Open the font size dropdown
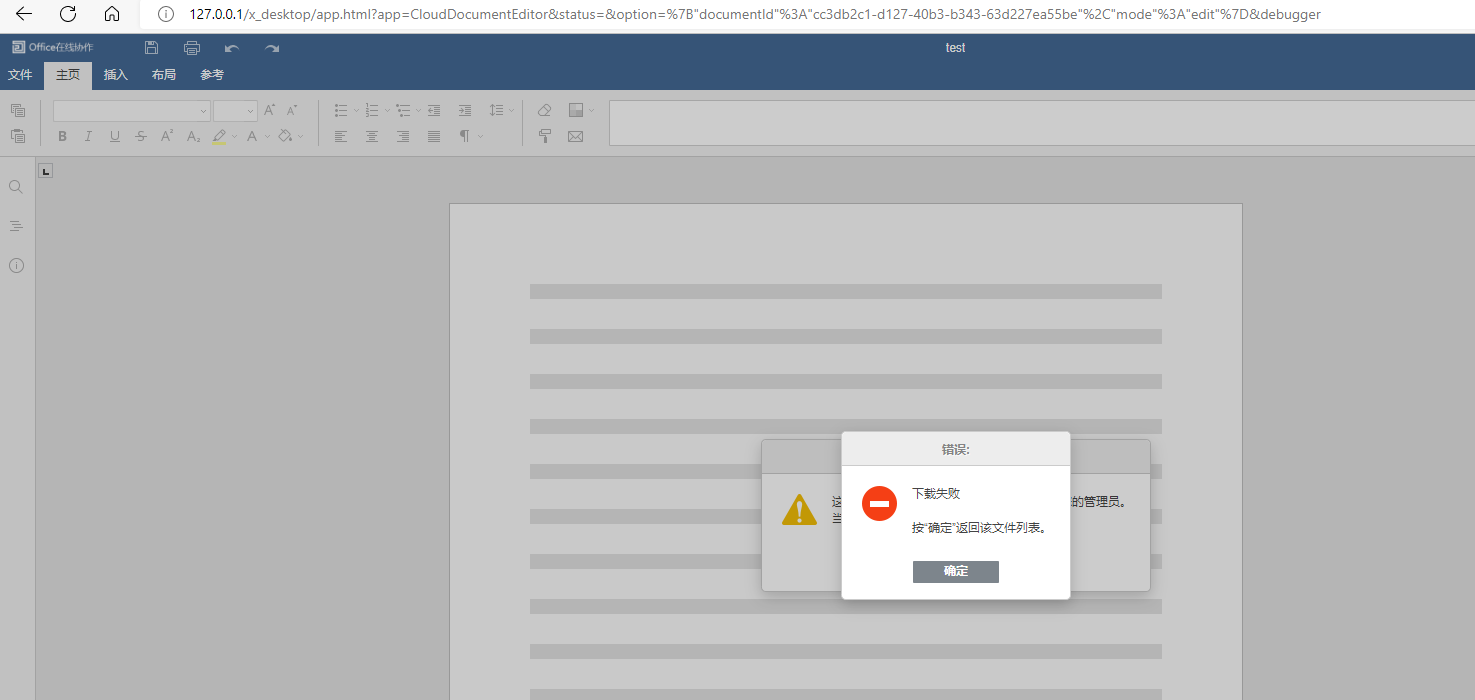Viewport: 1475px width, 700px height. tap(251, 111)
